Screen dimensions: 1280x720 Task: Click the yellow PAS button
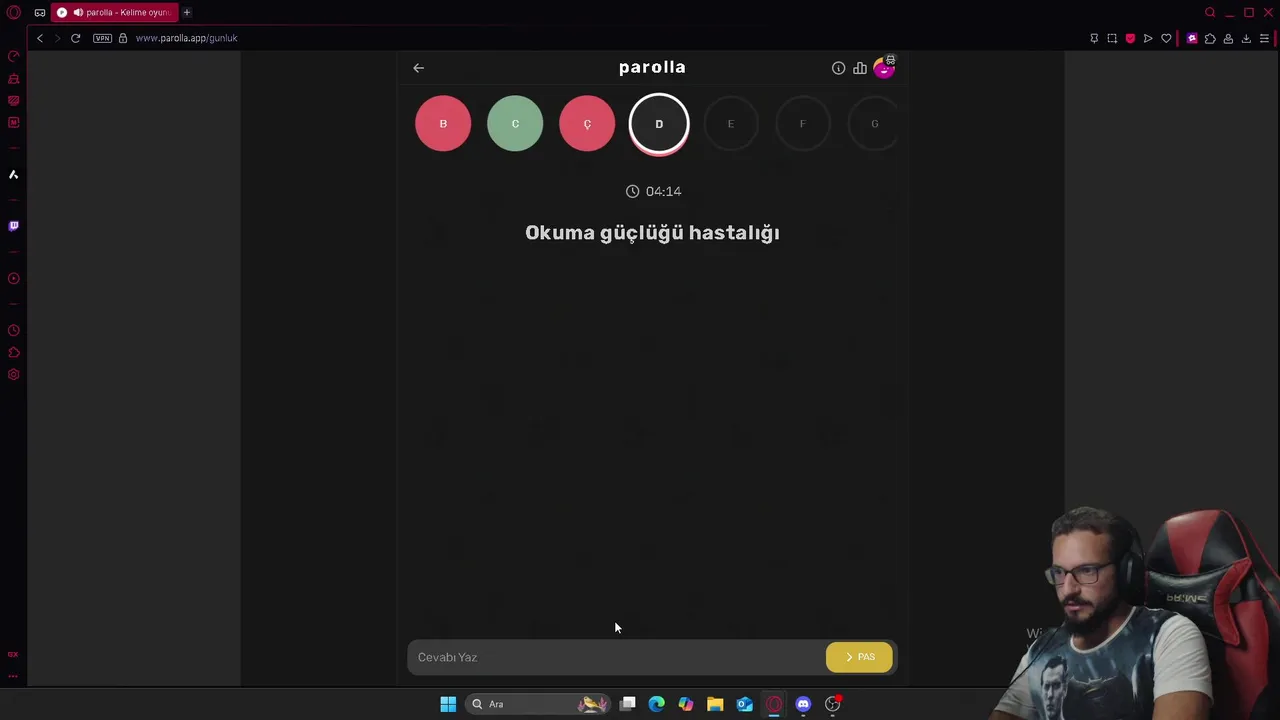(x=859, y=657)
